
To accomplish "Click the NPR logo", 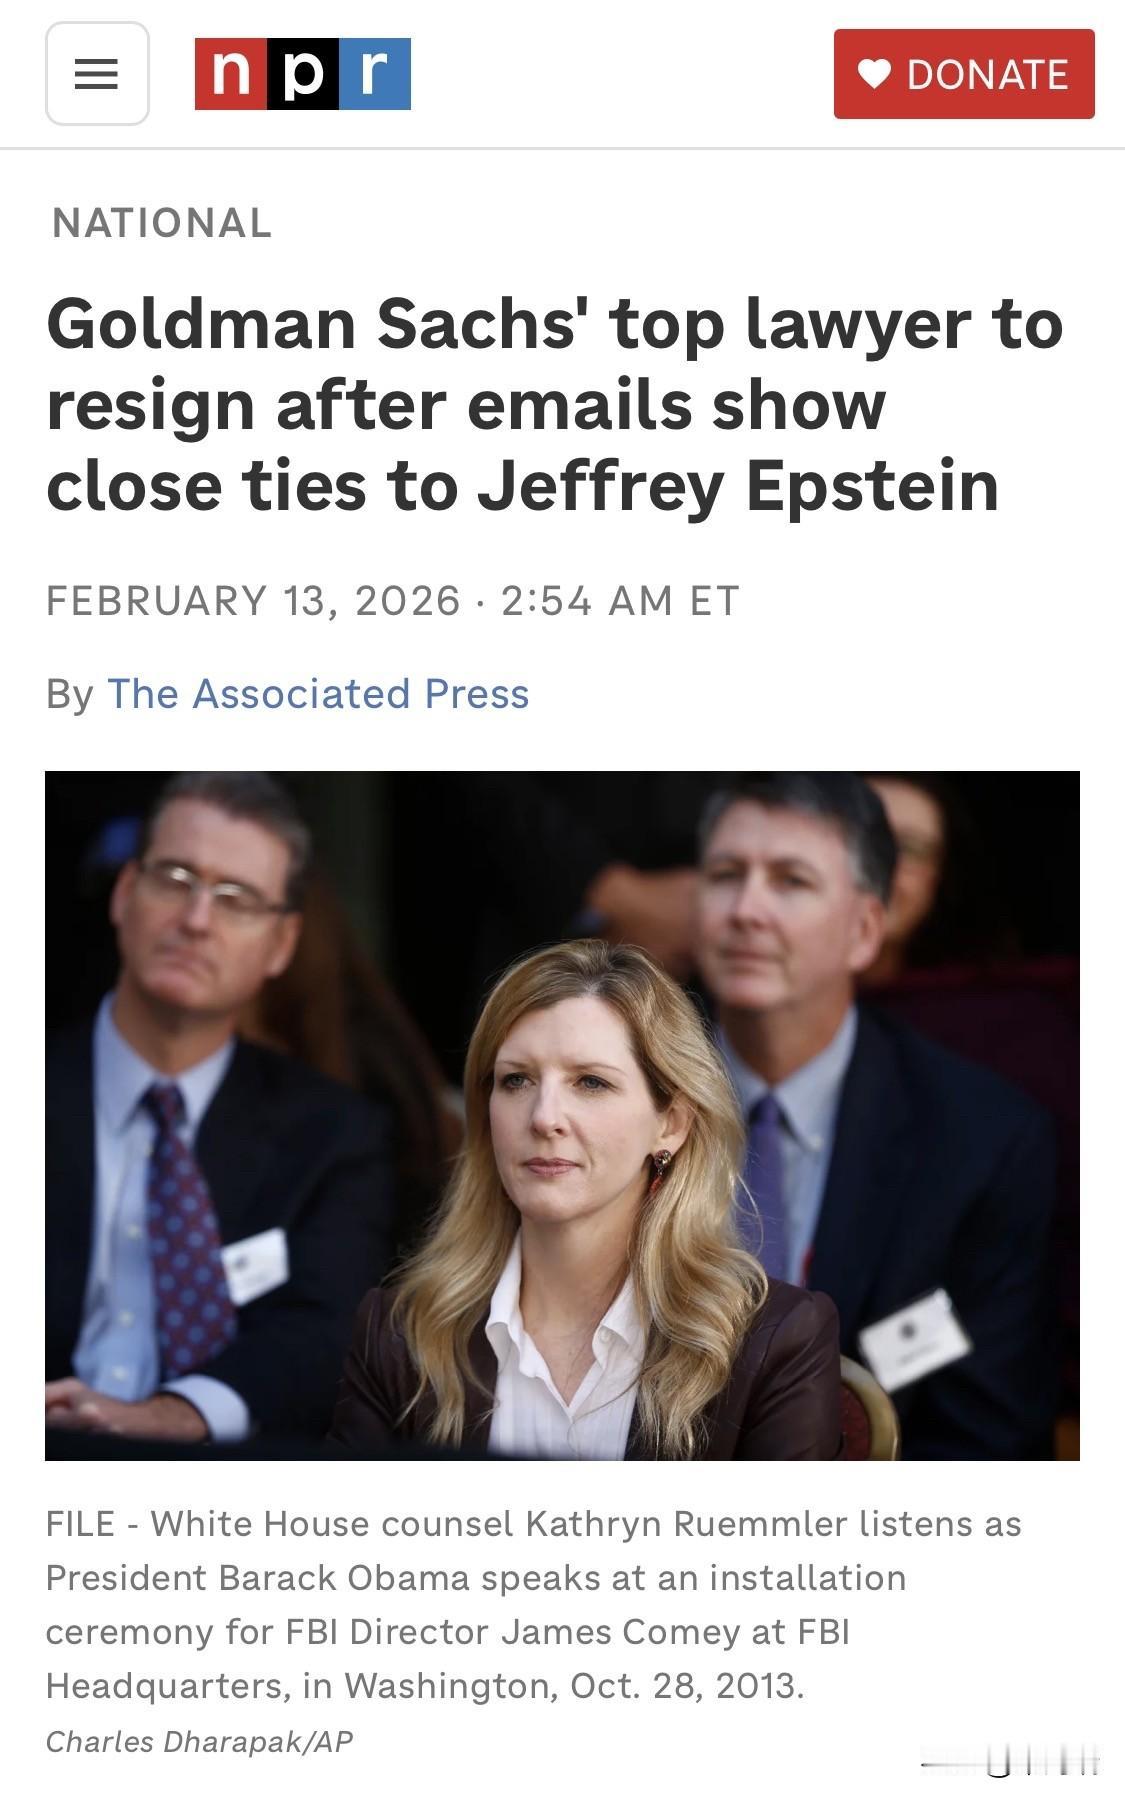I will tap(303, 74).
